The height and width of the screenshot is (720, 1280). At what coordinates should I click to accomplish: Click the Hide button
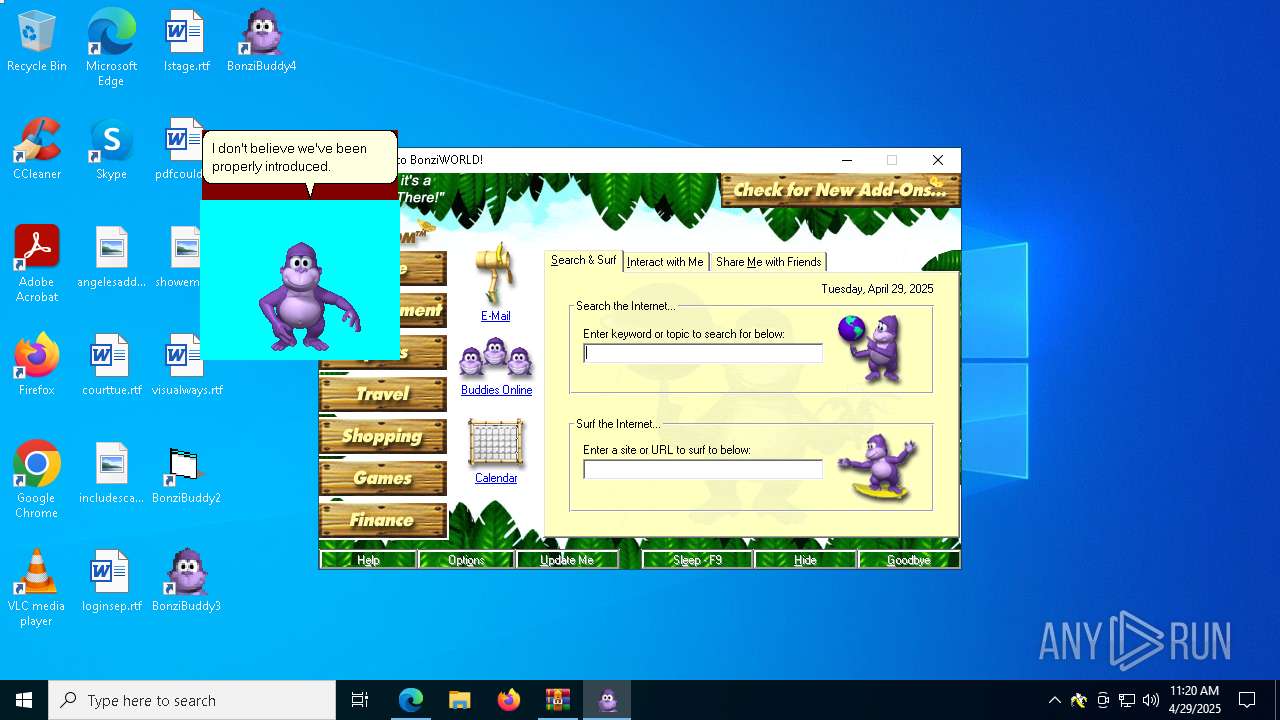pos(805,560)
